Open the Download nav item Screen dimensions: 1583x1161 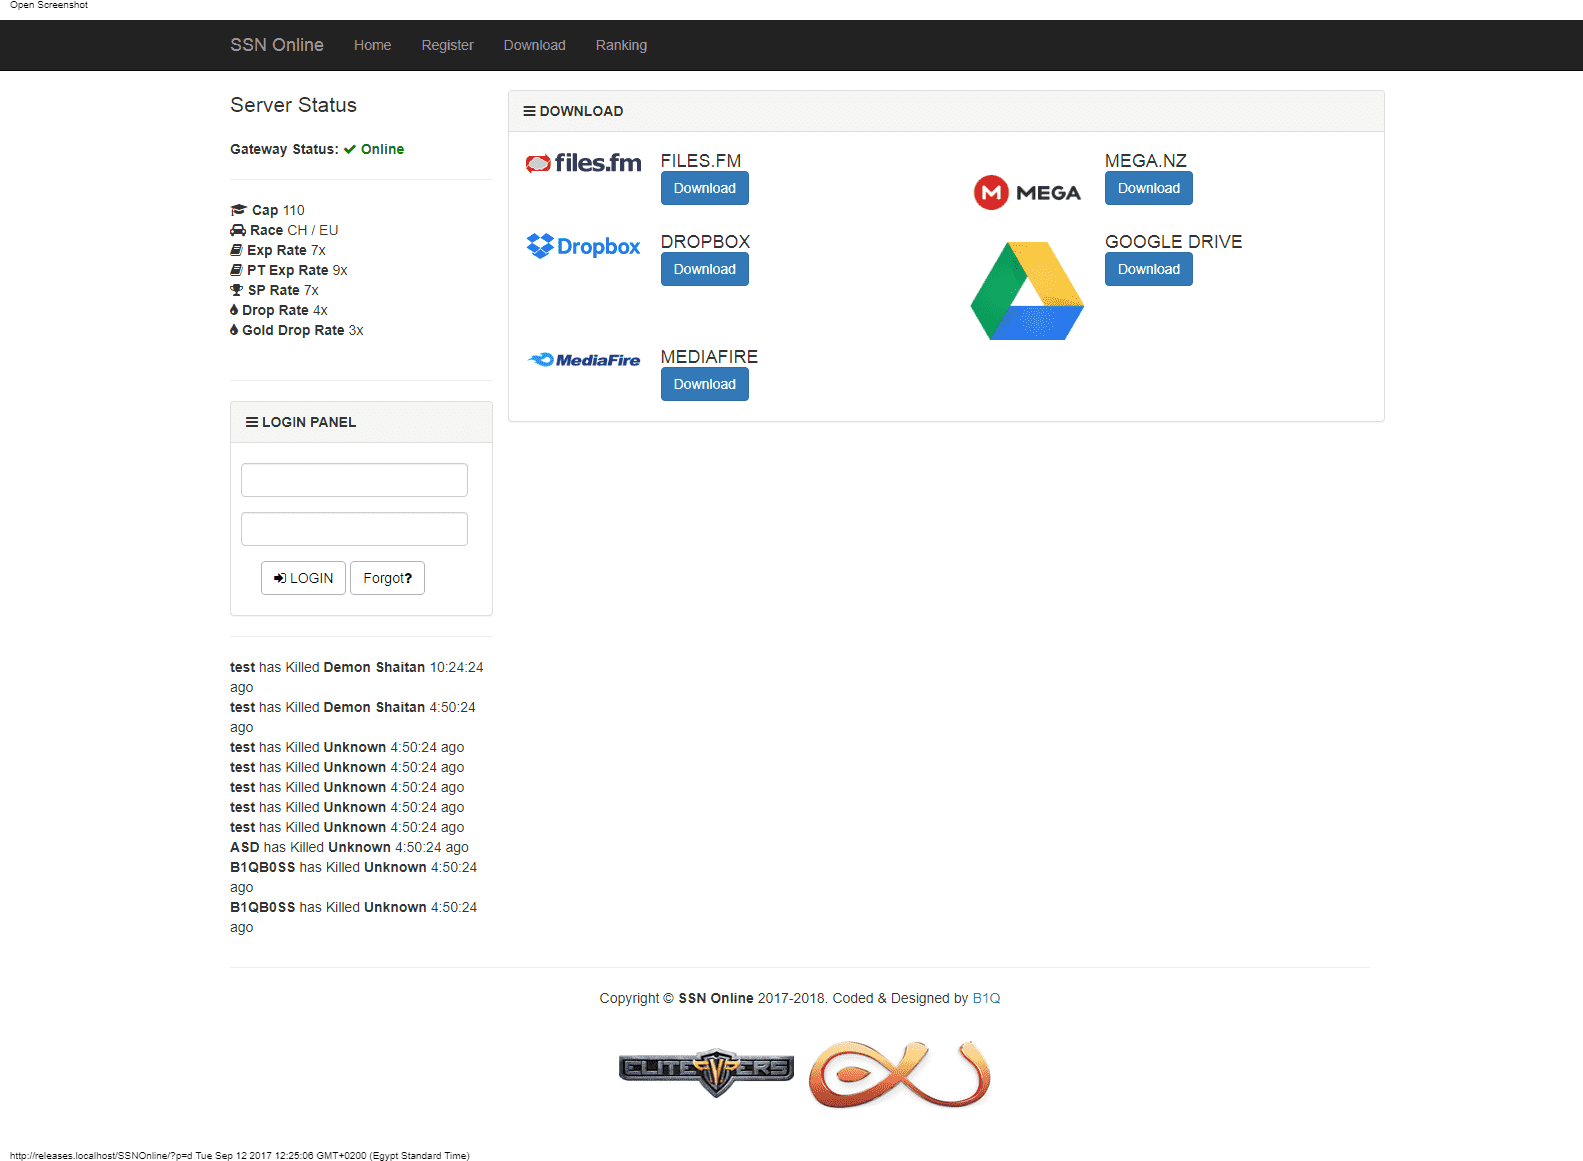pyautogui.click(x=534, y=45)
